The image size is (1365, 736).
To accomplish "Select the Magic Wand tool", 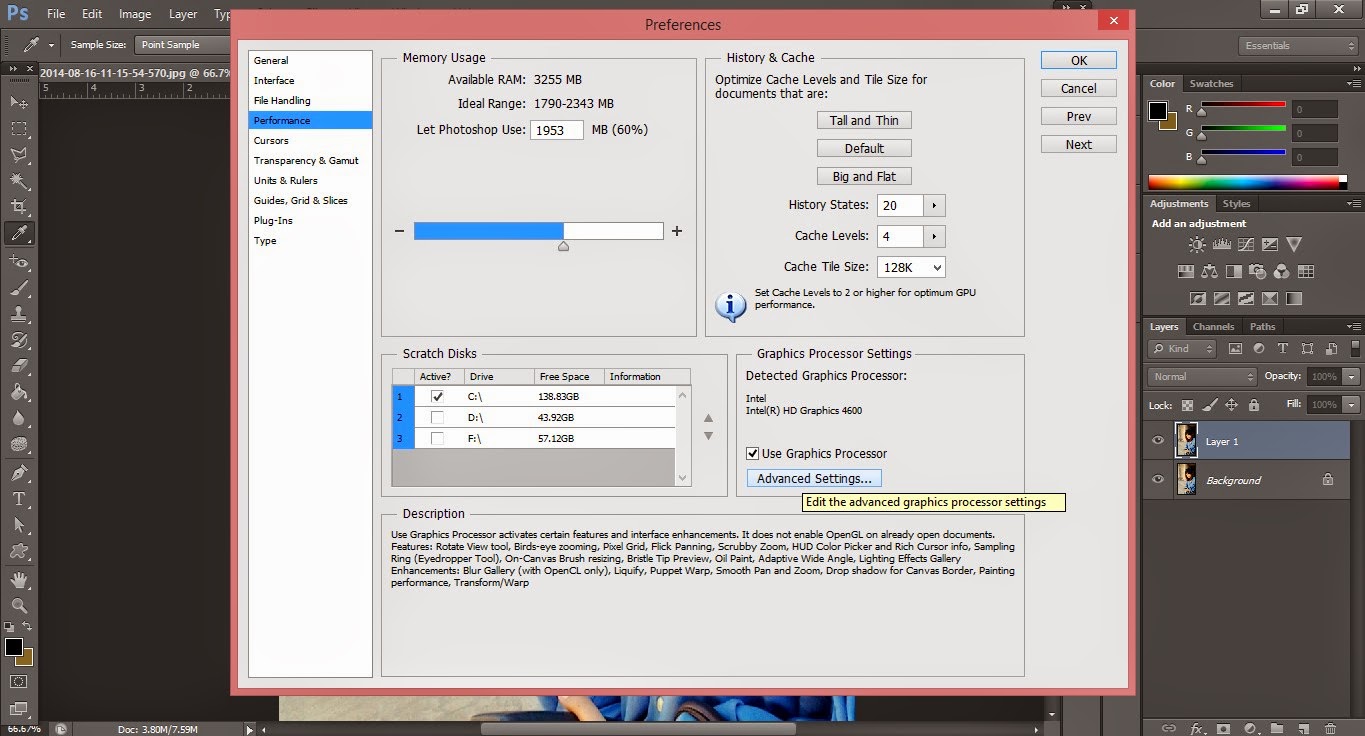I will tap(18, 181).
